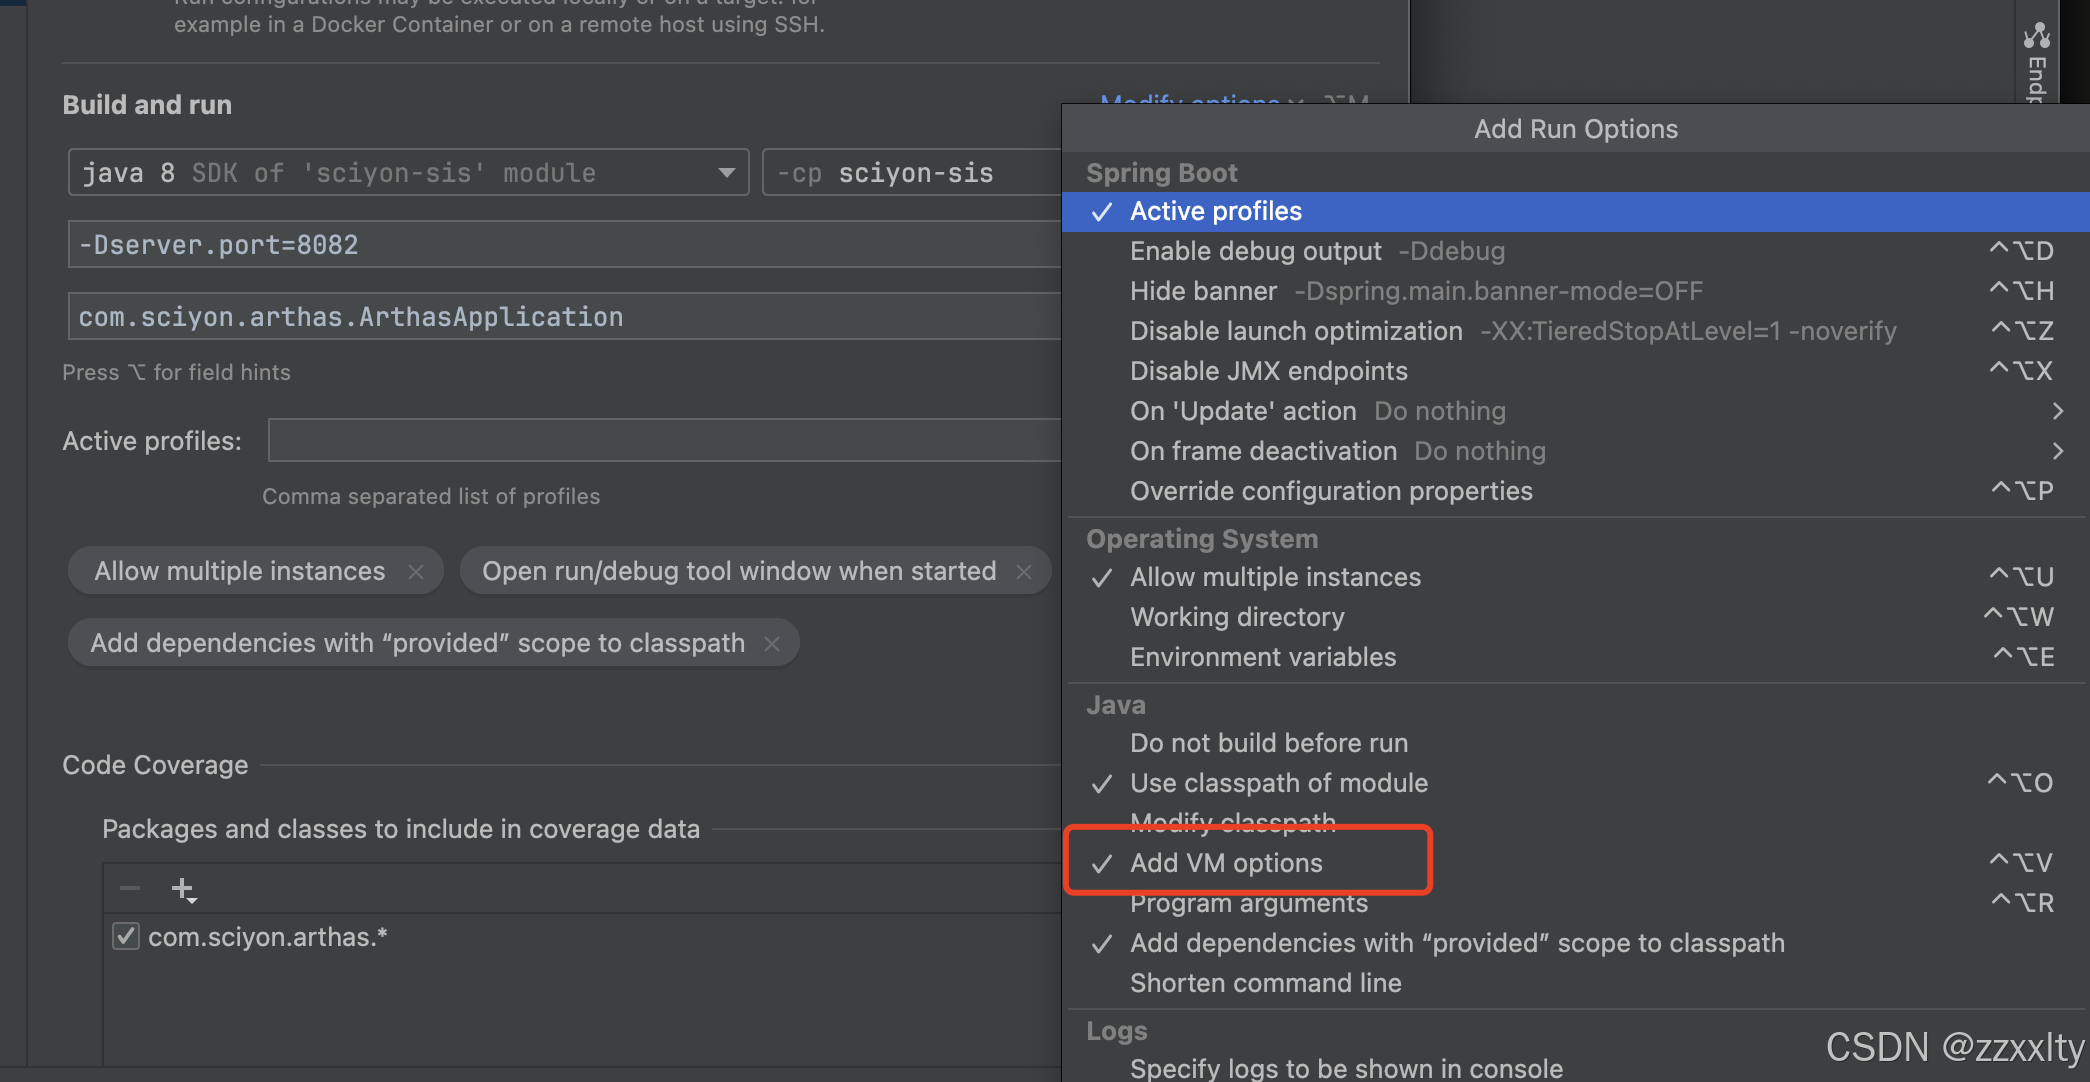Click 'Environment variables' option
This screenshot has width=2090, height=1082.
click(x=1263, y=657)
